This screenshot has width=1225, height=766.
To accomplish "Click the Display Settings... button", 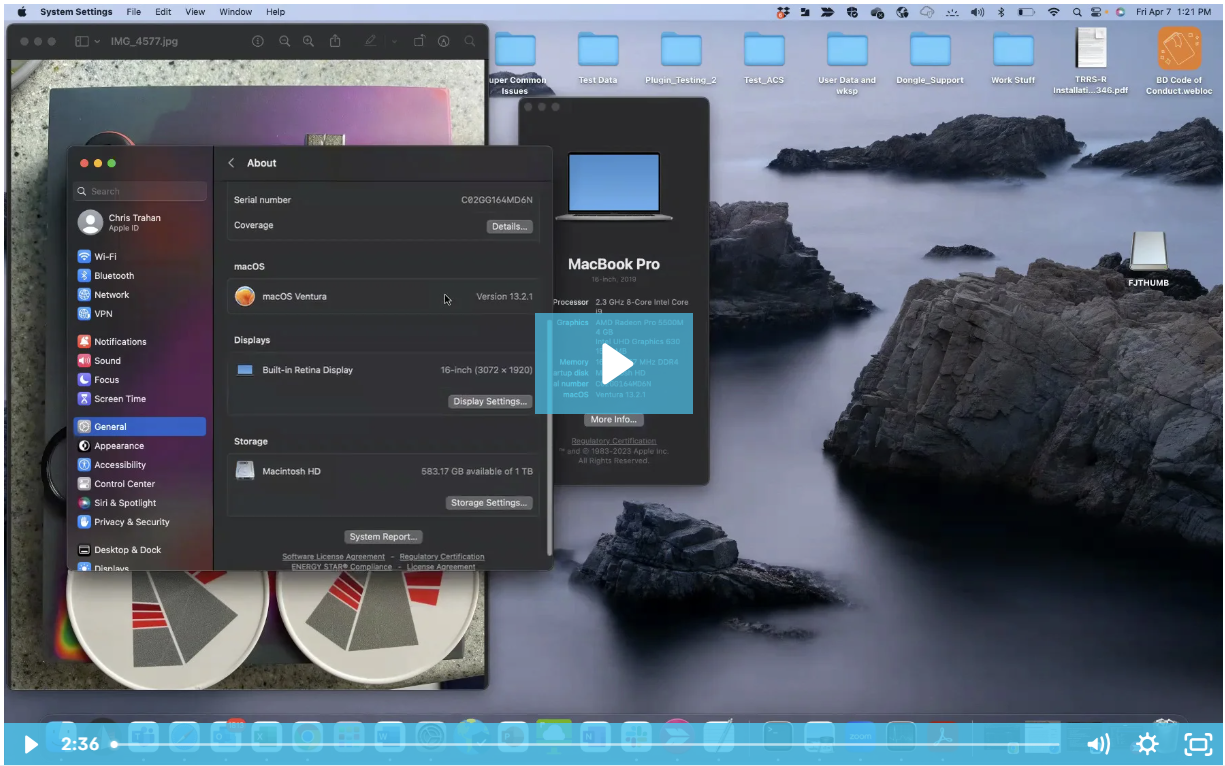I will pyautogui.click(x=489, y=401).
